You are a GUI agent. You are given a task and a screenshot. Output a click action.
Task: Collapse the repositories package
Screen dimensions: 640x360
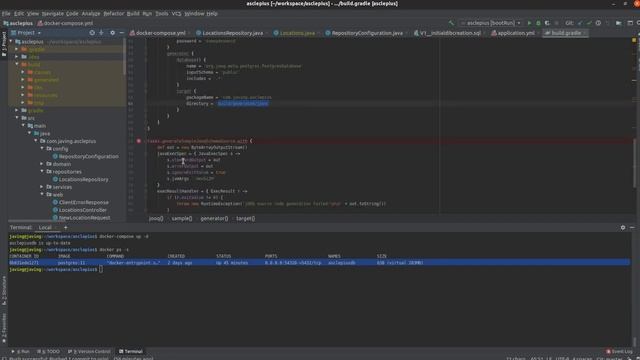pyautogui.click(x=42, y=172)
